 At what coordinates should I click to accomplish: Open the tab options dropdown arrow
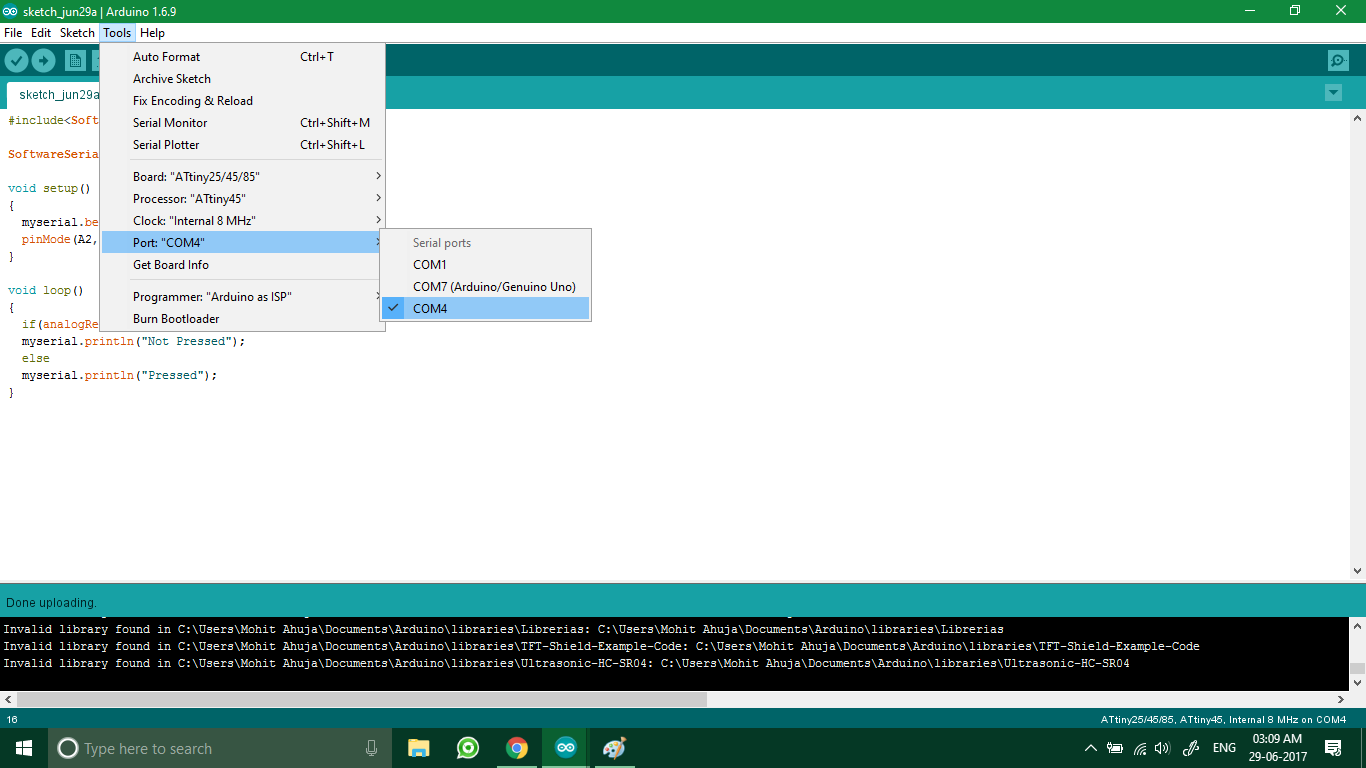pyautogui.click(x=1333, y=93)
